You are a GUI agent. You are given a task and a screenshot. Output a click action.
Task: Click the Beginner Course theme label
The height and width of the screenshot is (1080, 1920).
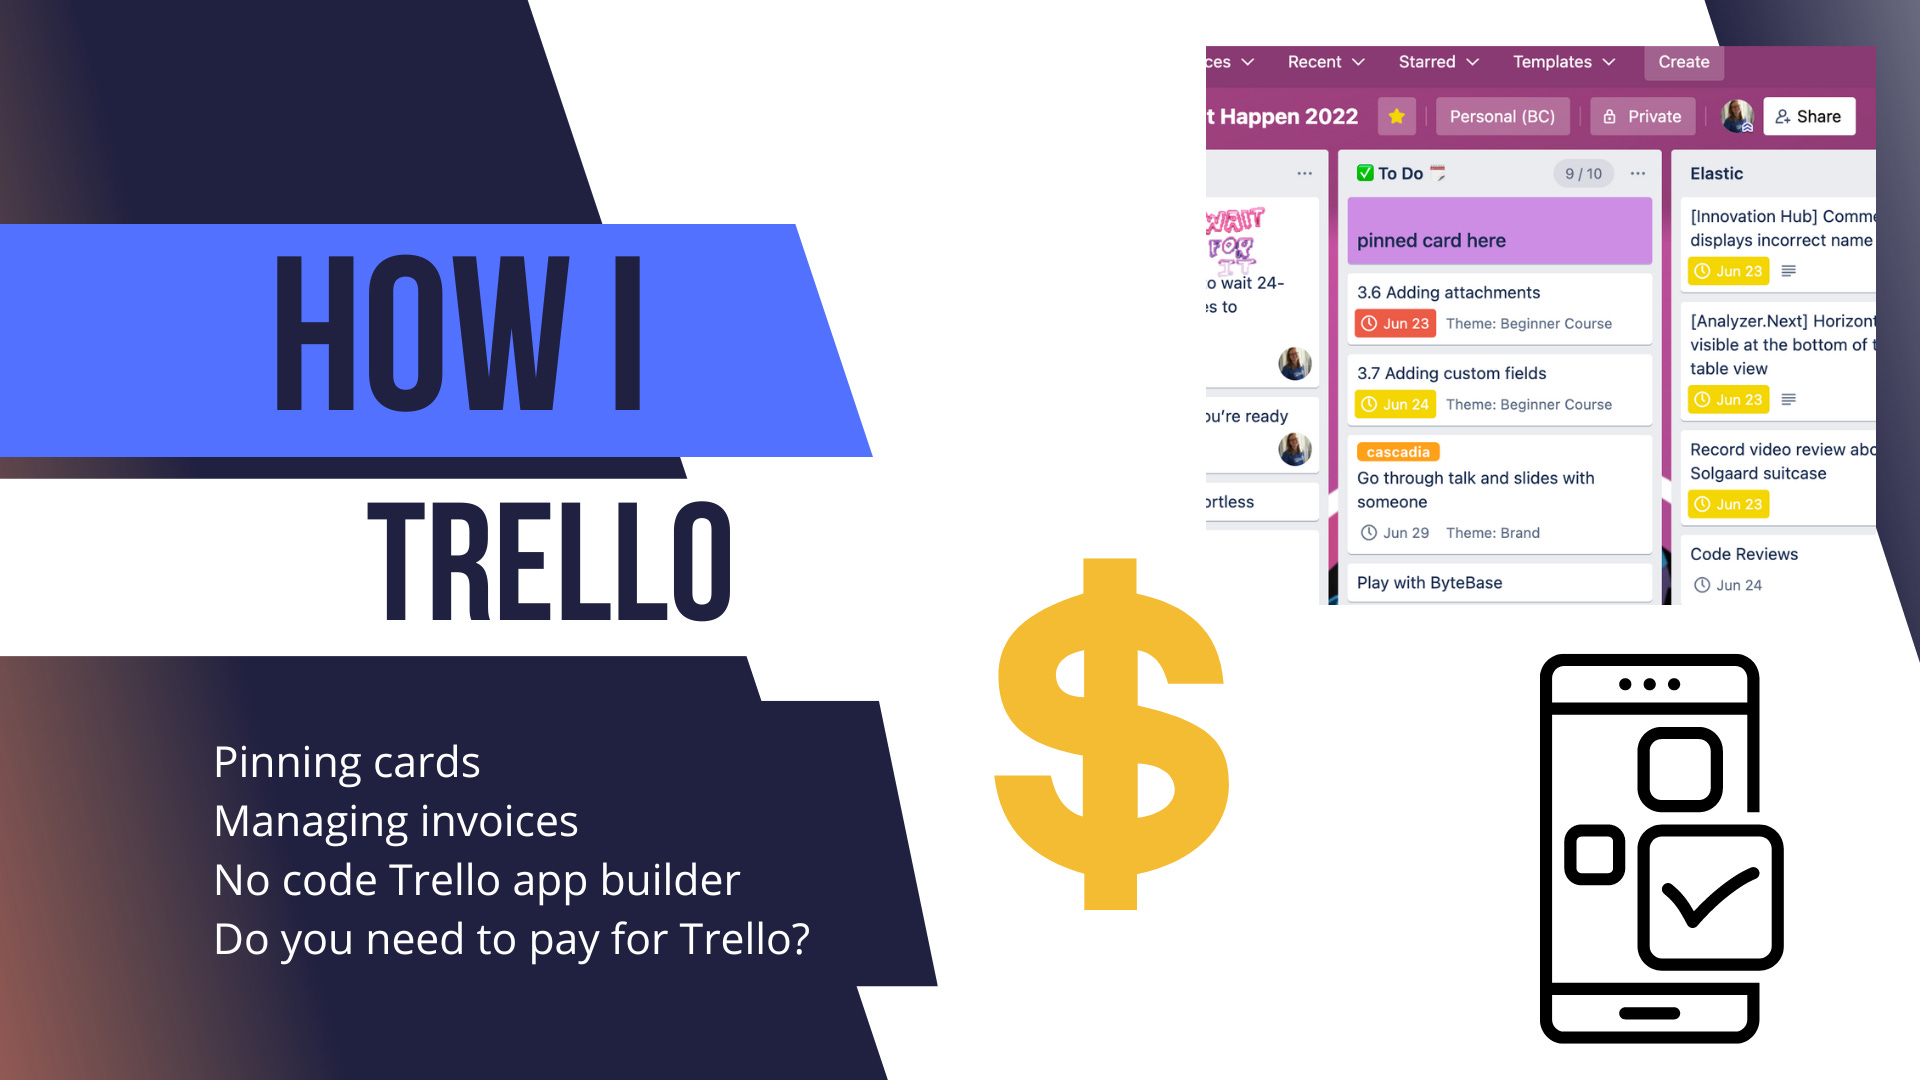click(x=1528, y=320)
